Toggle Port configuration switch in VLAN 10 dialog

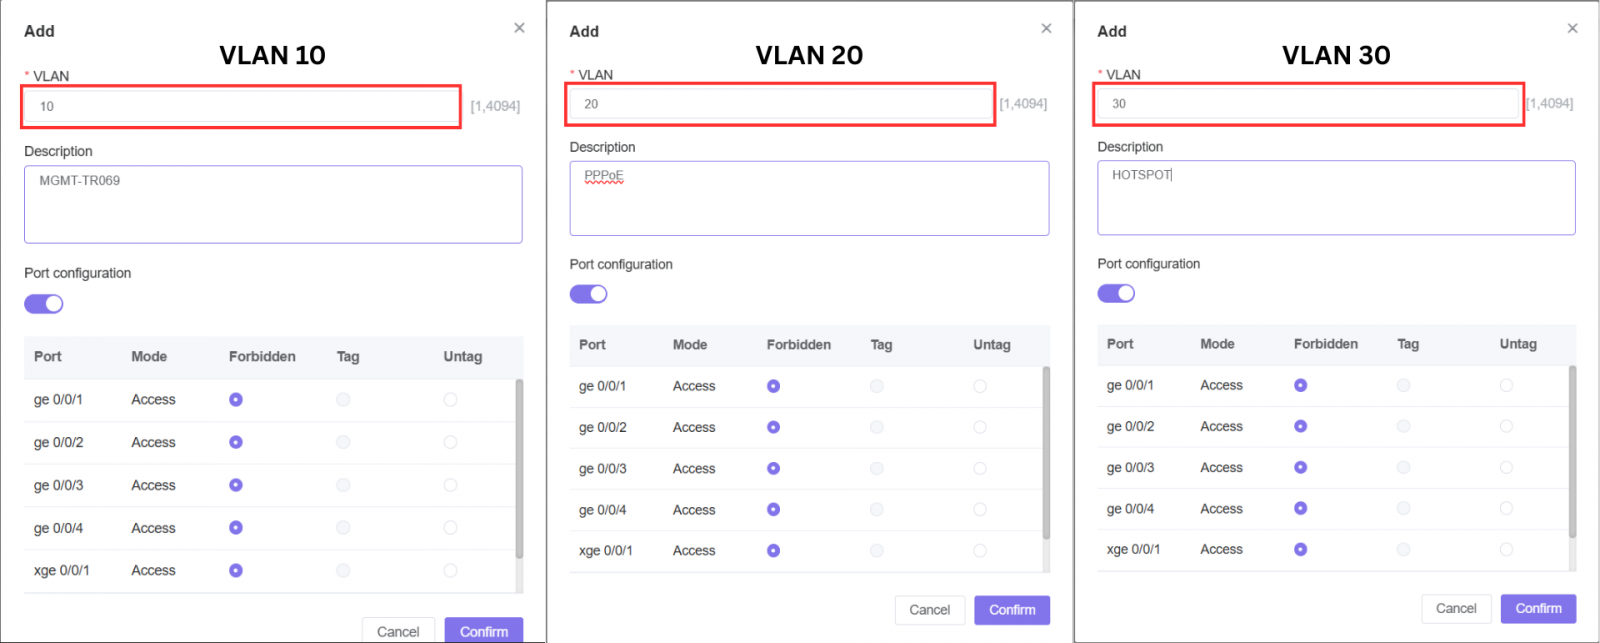pyautogui.click(x=43, y=303)
